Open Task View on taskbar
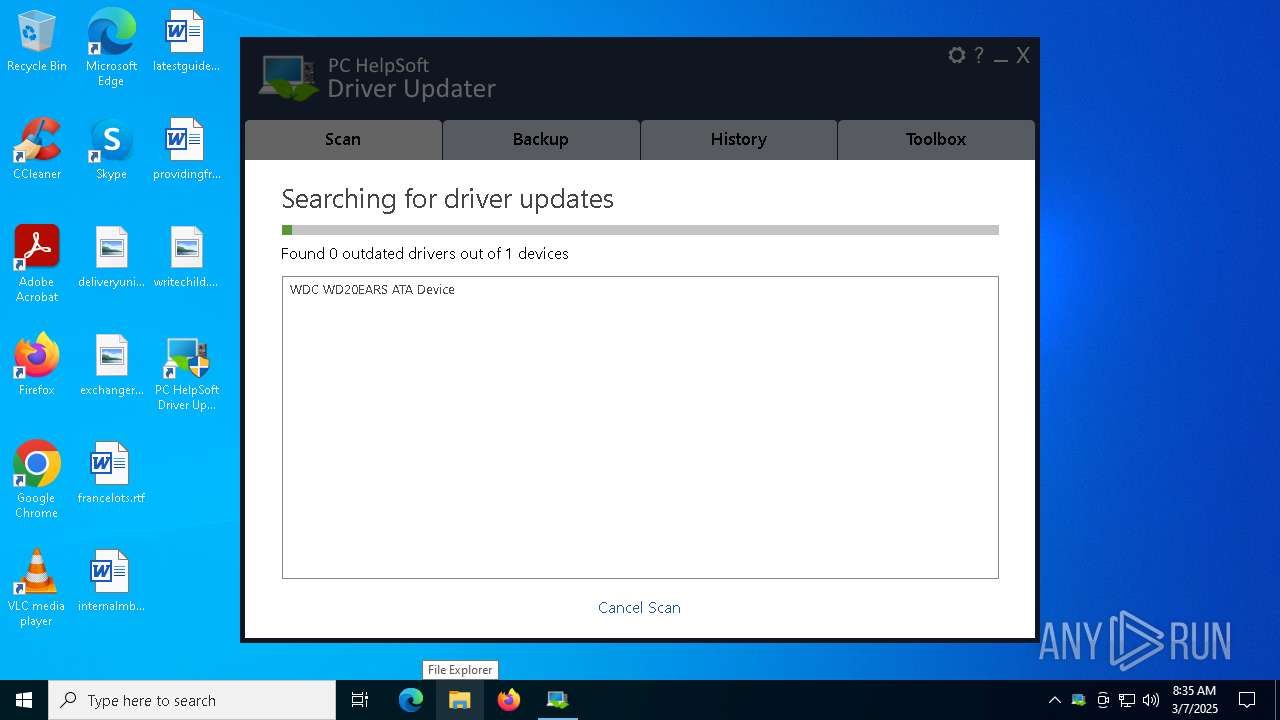The width and height of the screenshot is (1280, 720). point(360,700)
